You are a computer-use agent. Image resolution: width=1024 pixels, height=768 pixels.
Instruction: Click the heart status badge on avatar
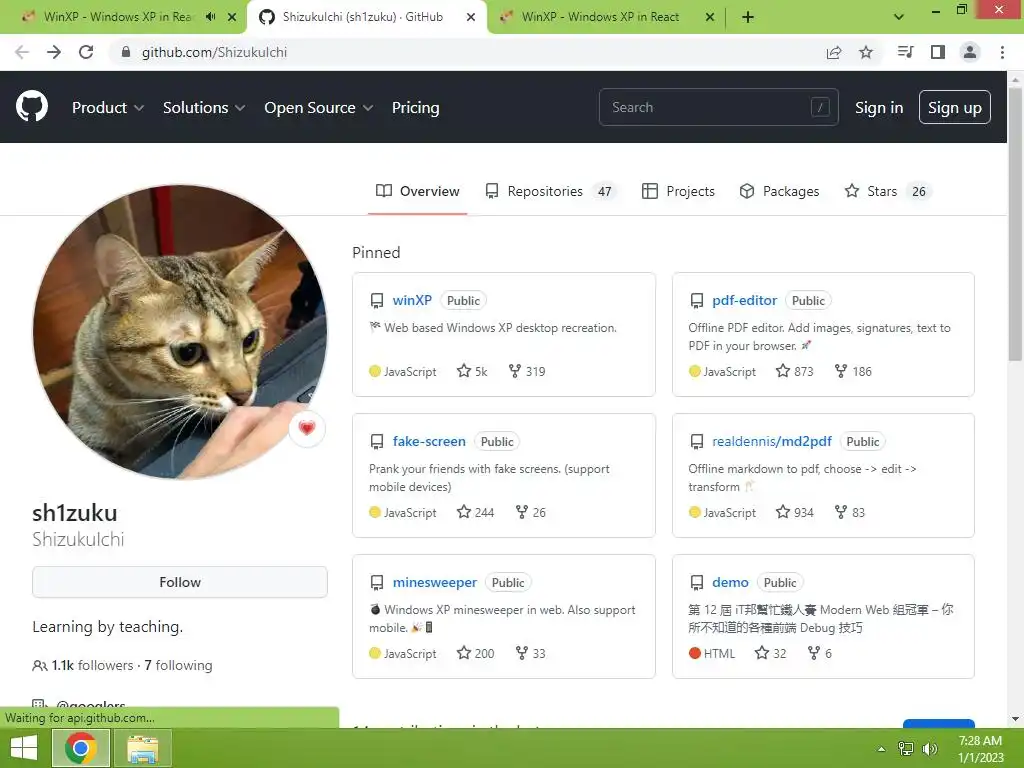coord(307,428)
